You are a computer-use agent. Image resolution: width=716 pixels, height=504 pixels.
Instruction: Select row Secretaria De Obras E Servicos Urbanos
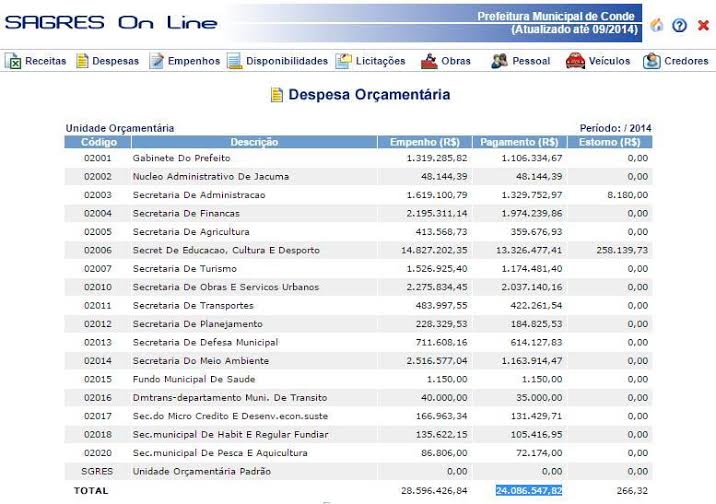(x=358, y=287)
